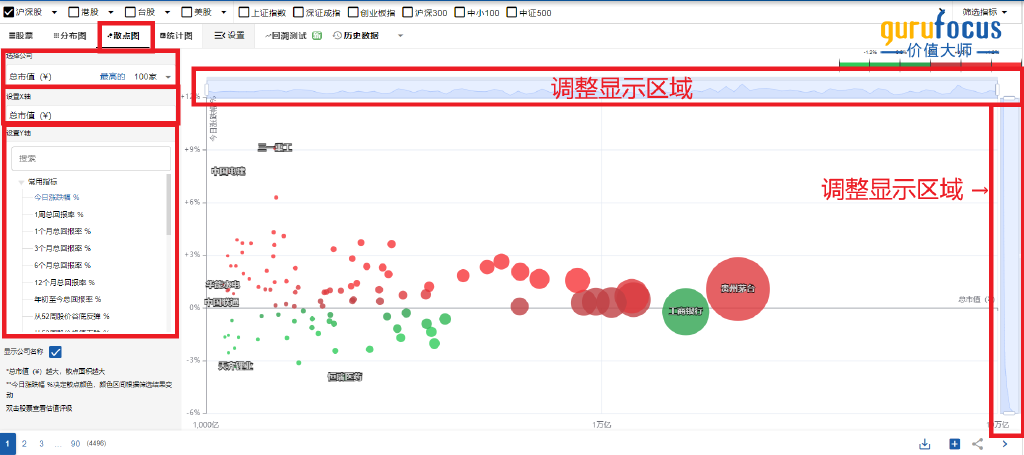
Task: Open the X-axis 总市值 selector
Action: (x=90, y=115)
